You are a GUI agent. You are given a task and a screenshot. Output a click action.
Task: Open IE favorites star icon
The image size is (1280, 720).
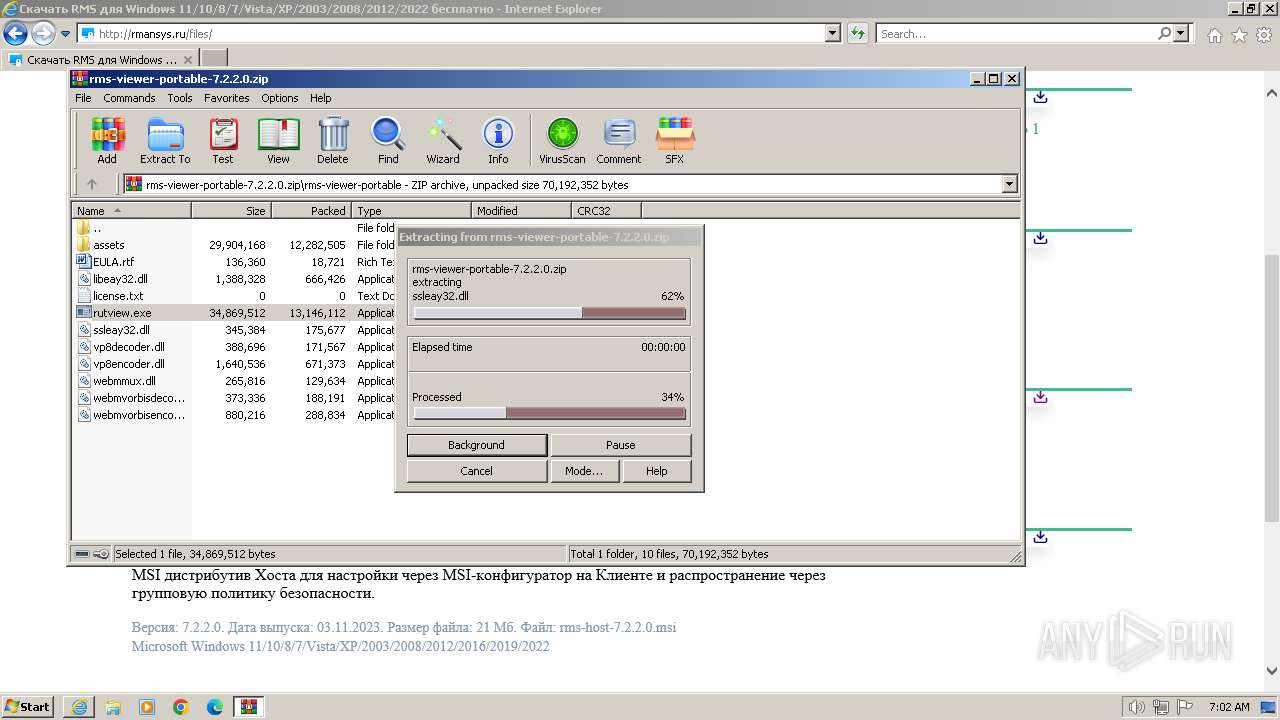[x=1239, y=35]
